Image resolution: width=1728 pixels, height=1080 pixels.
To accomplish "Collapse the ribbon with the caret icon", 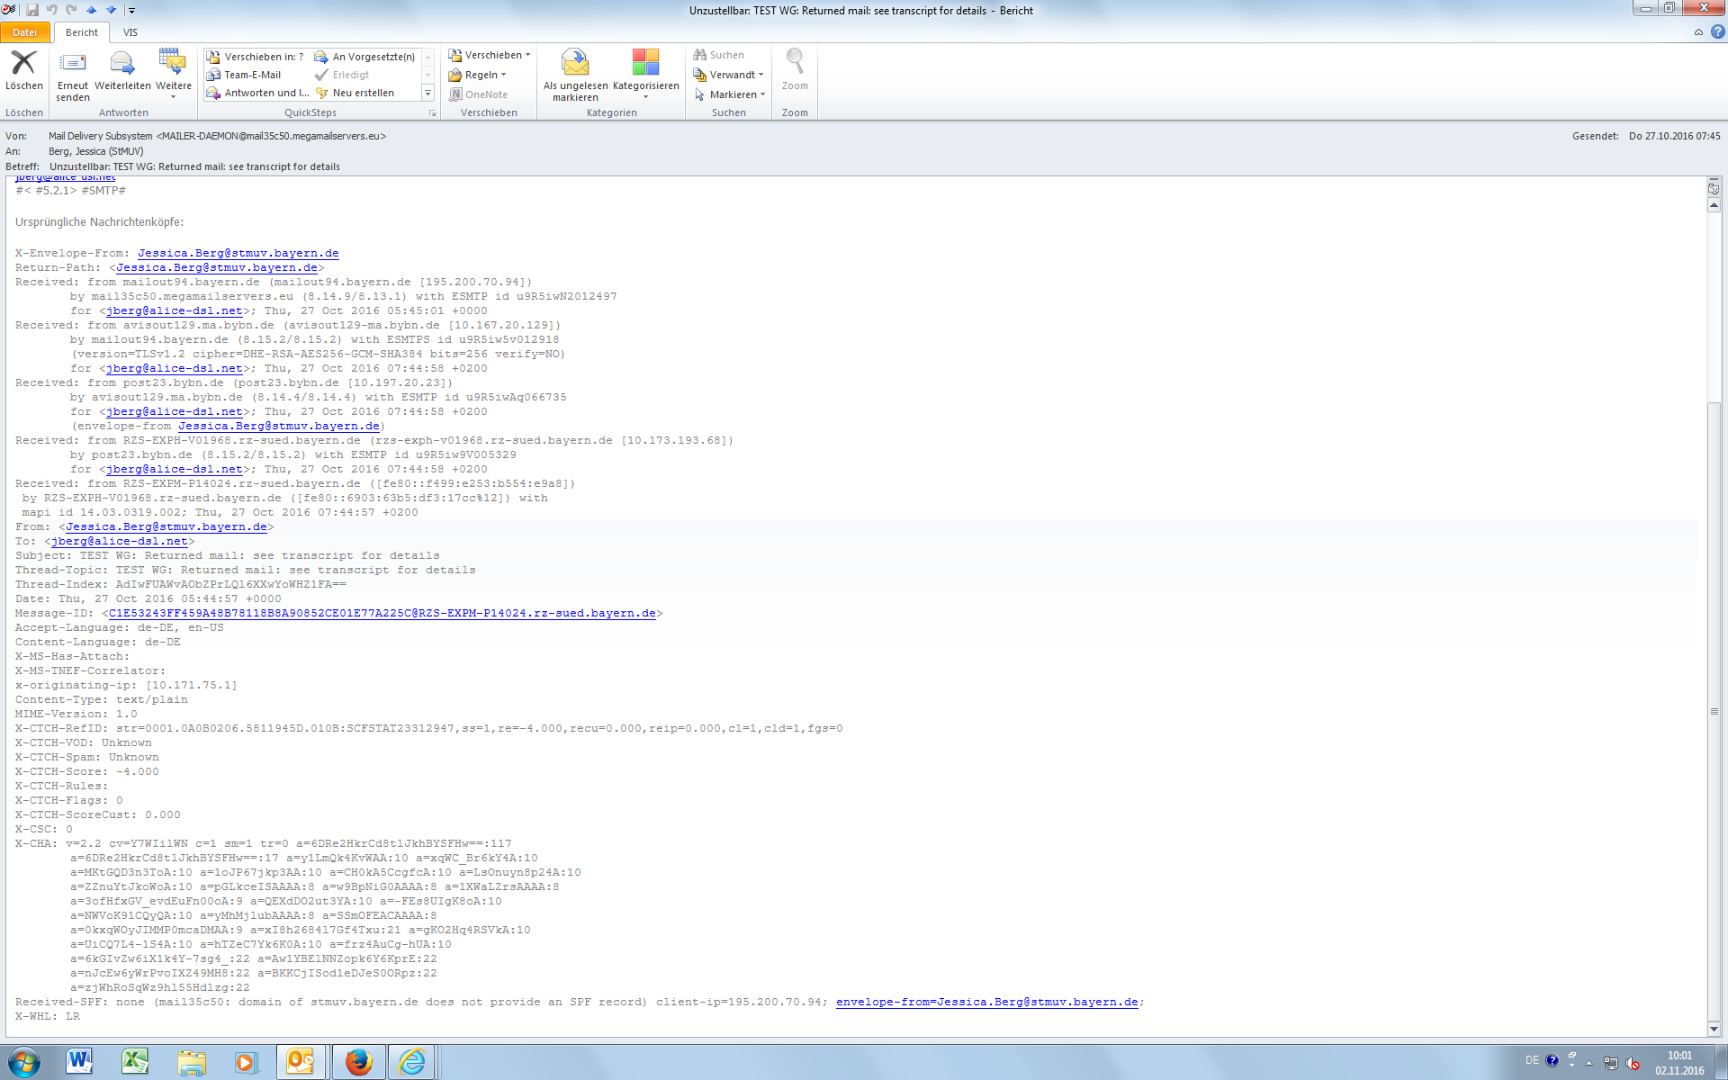I will pyautogui.click(x=1698, y=32).
